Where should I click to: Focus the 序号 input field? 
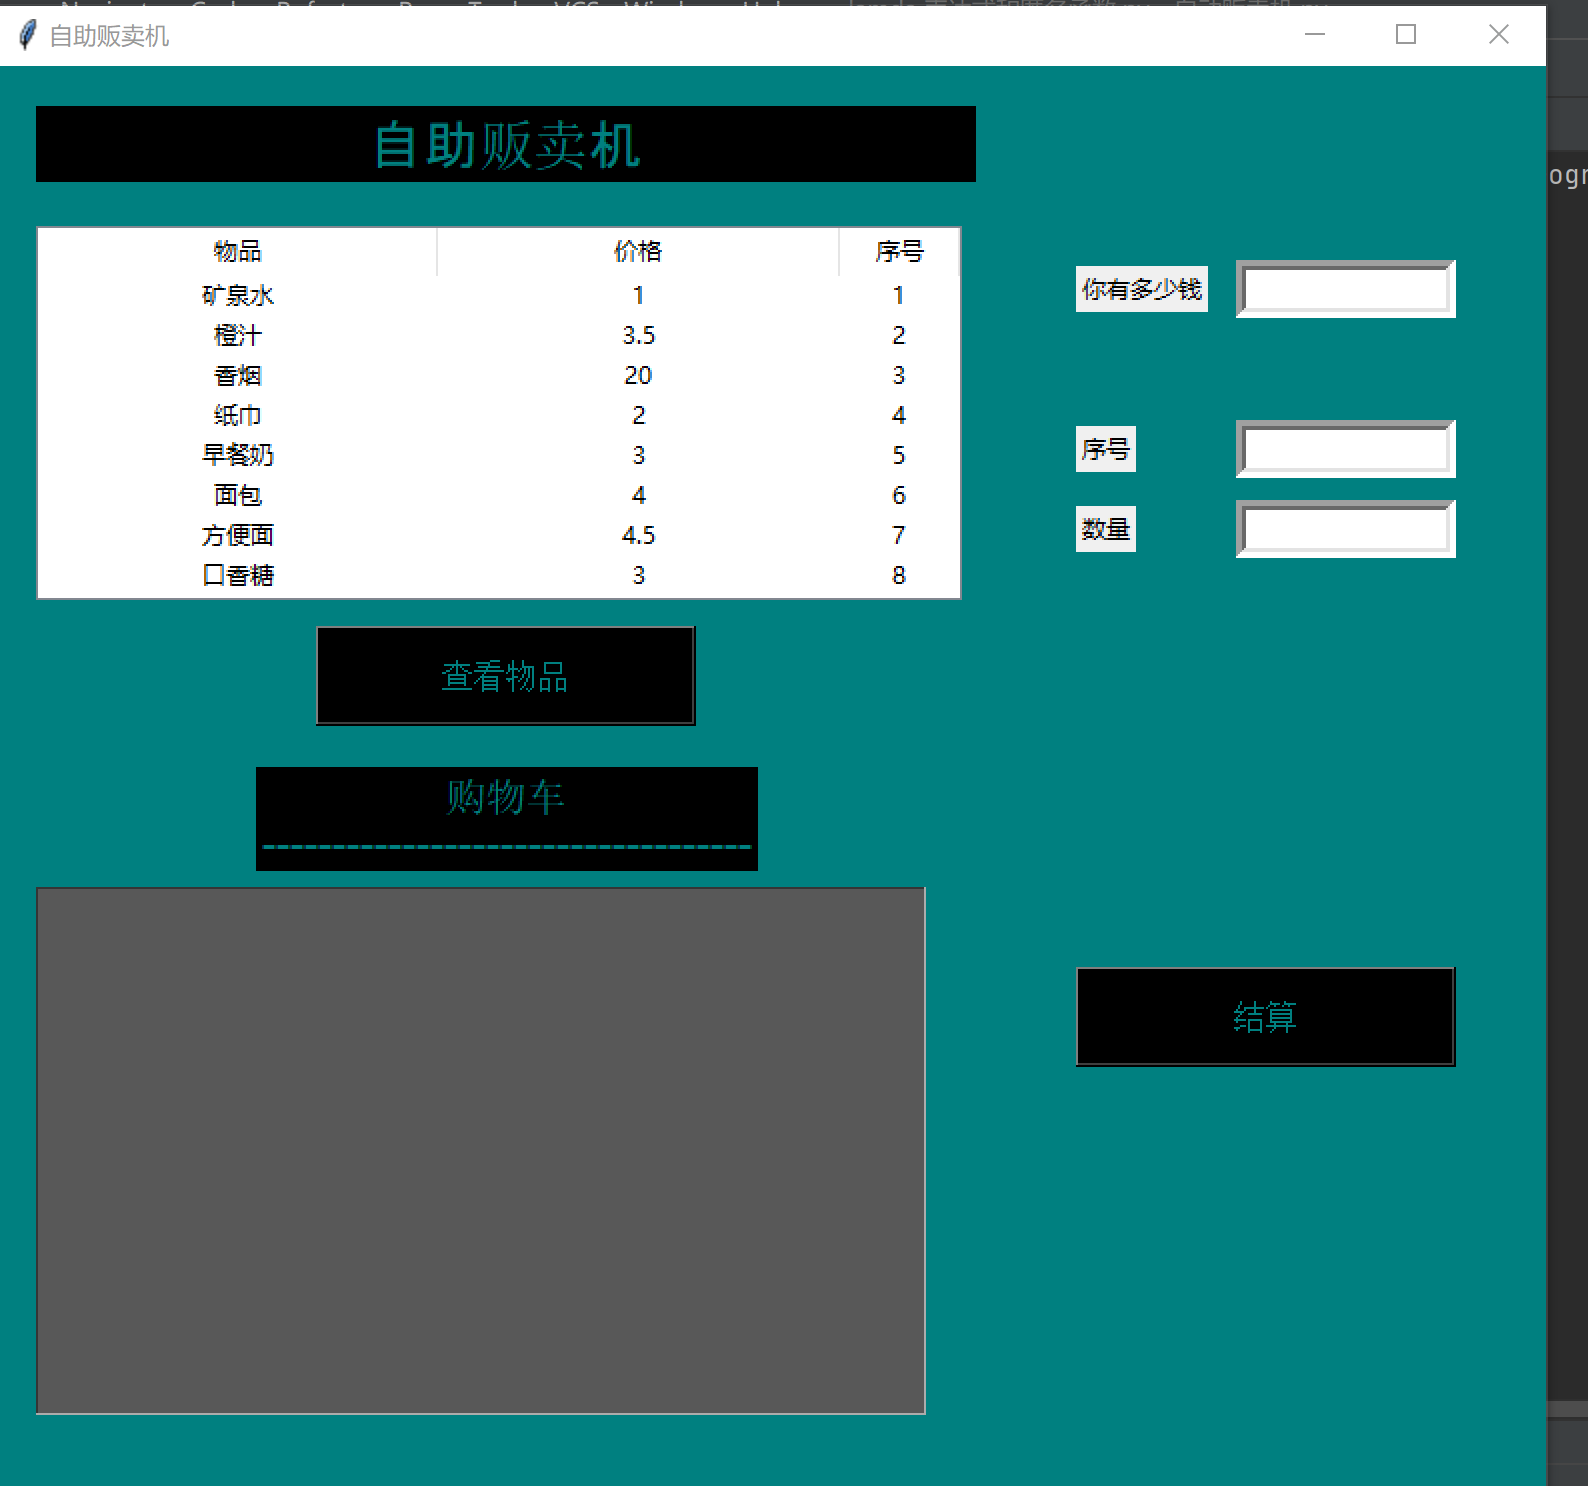coord(1346,449)
